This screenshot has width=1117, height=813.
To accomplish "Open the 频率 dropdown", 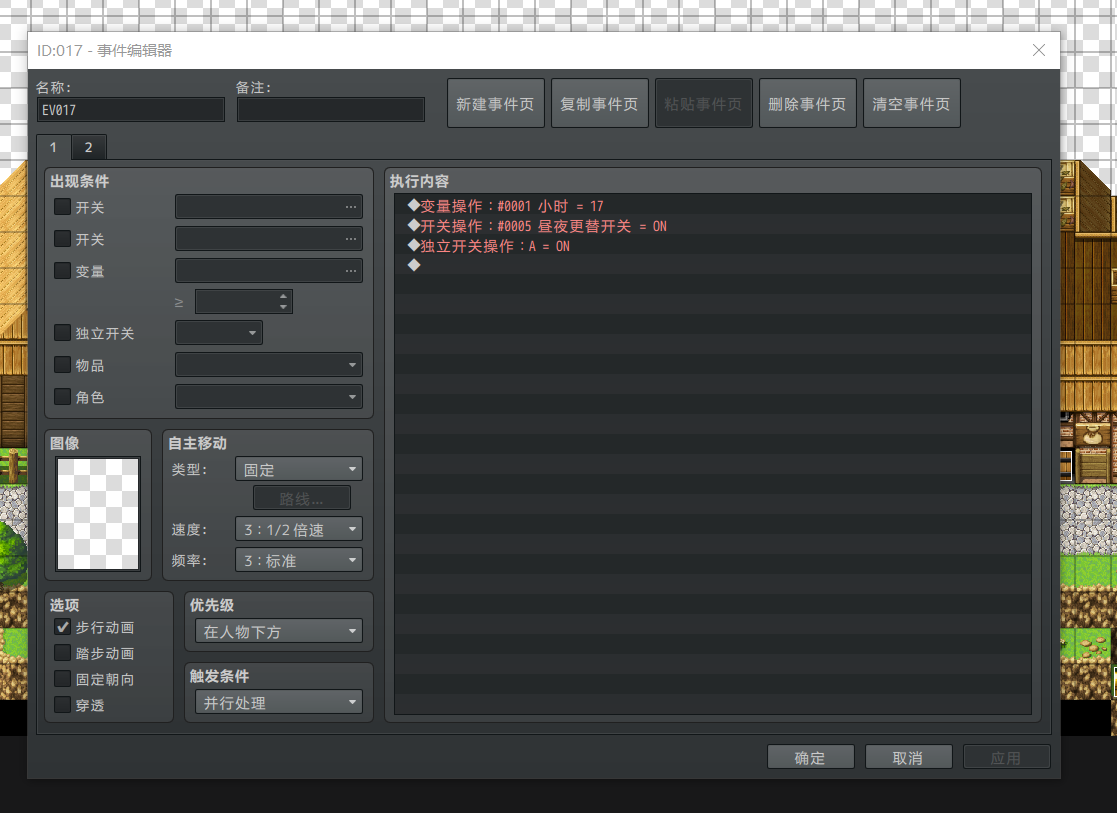I will (x=298, y=560).
